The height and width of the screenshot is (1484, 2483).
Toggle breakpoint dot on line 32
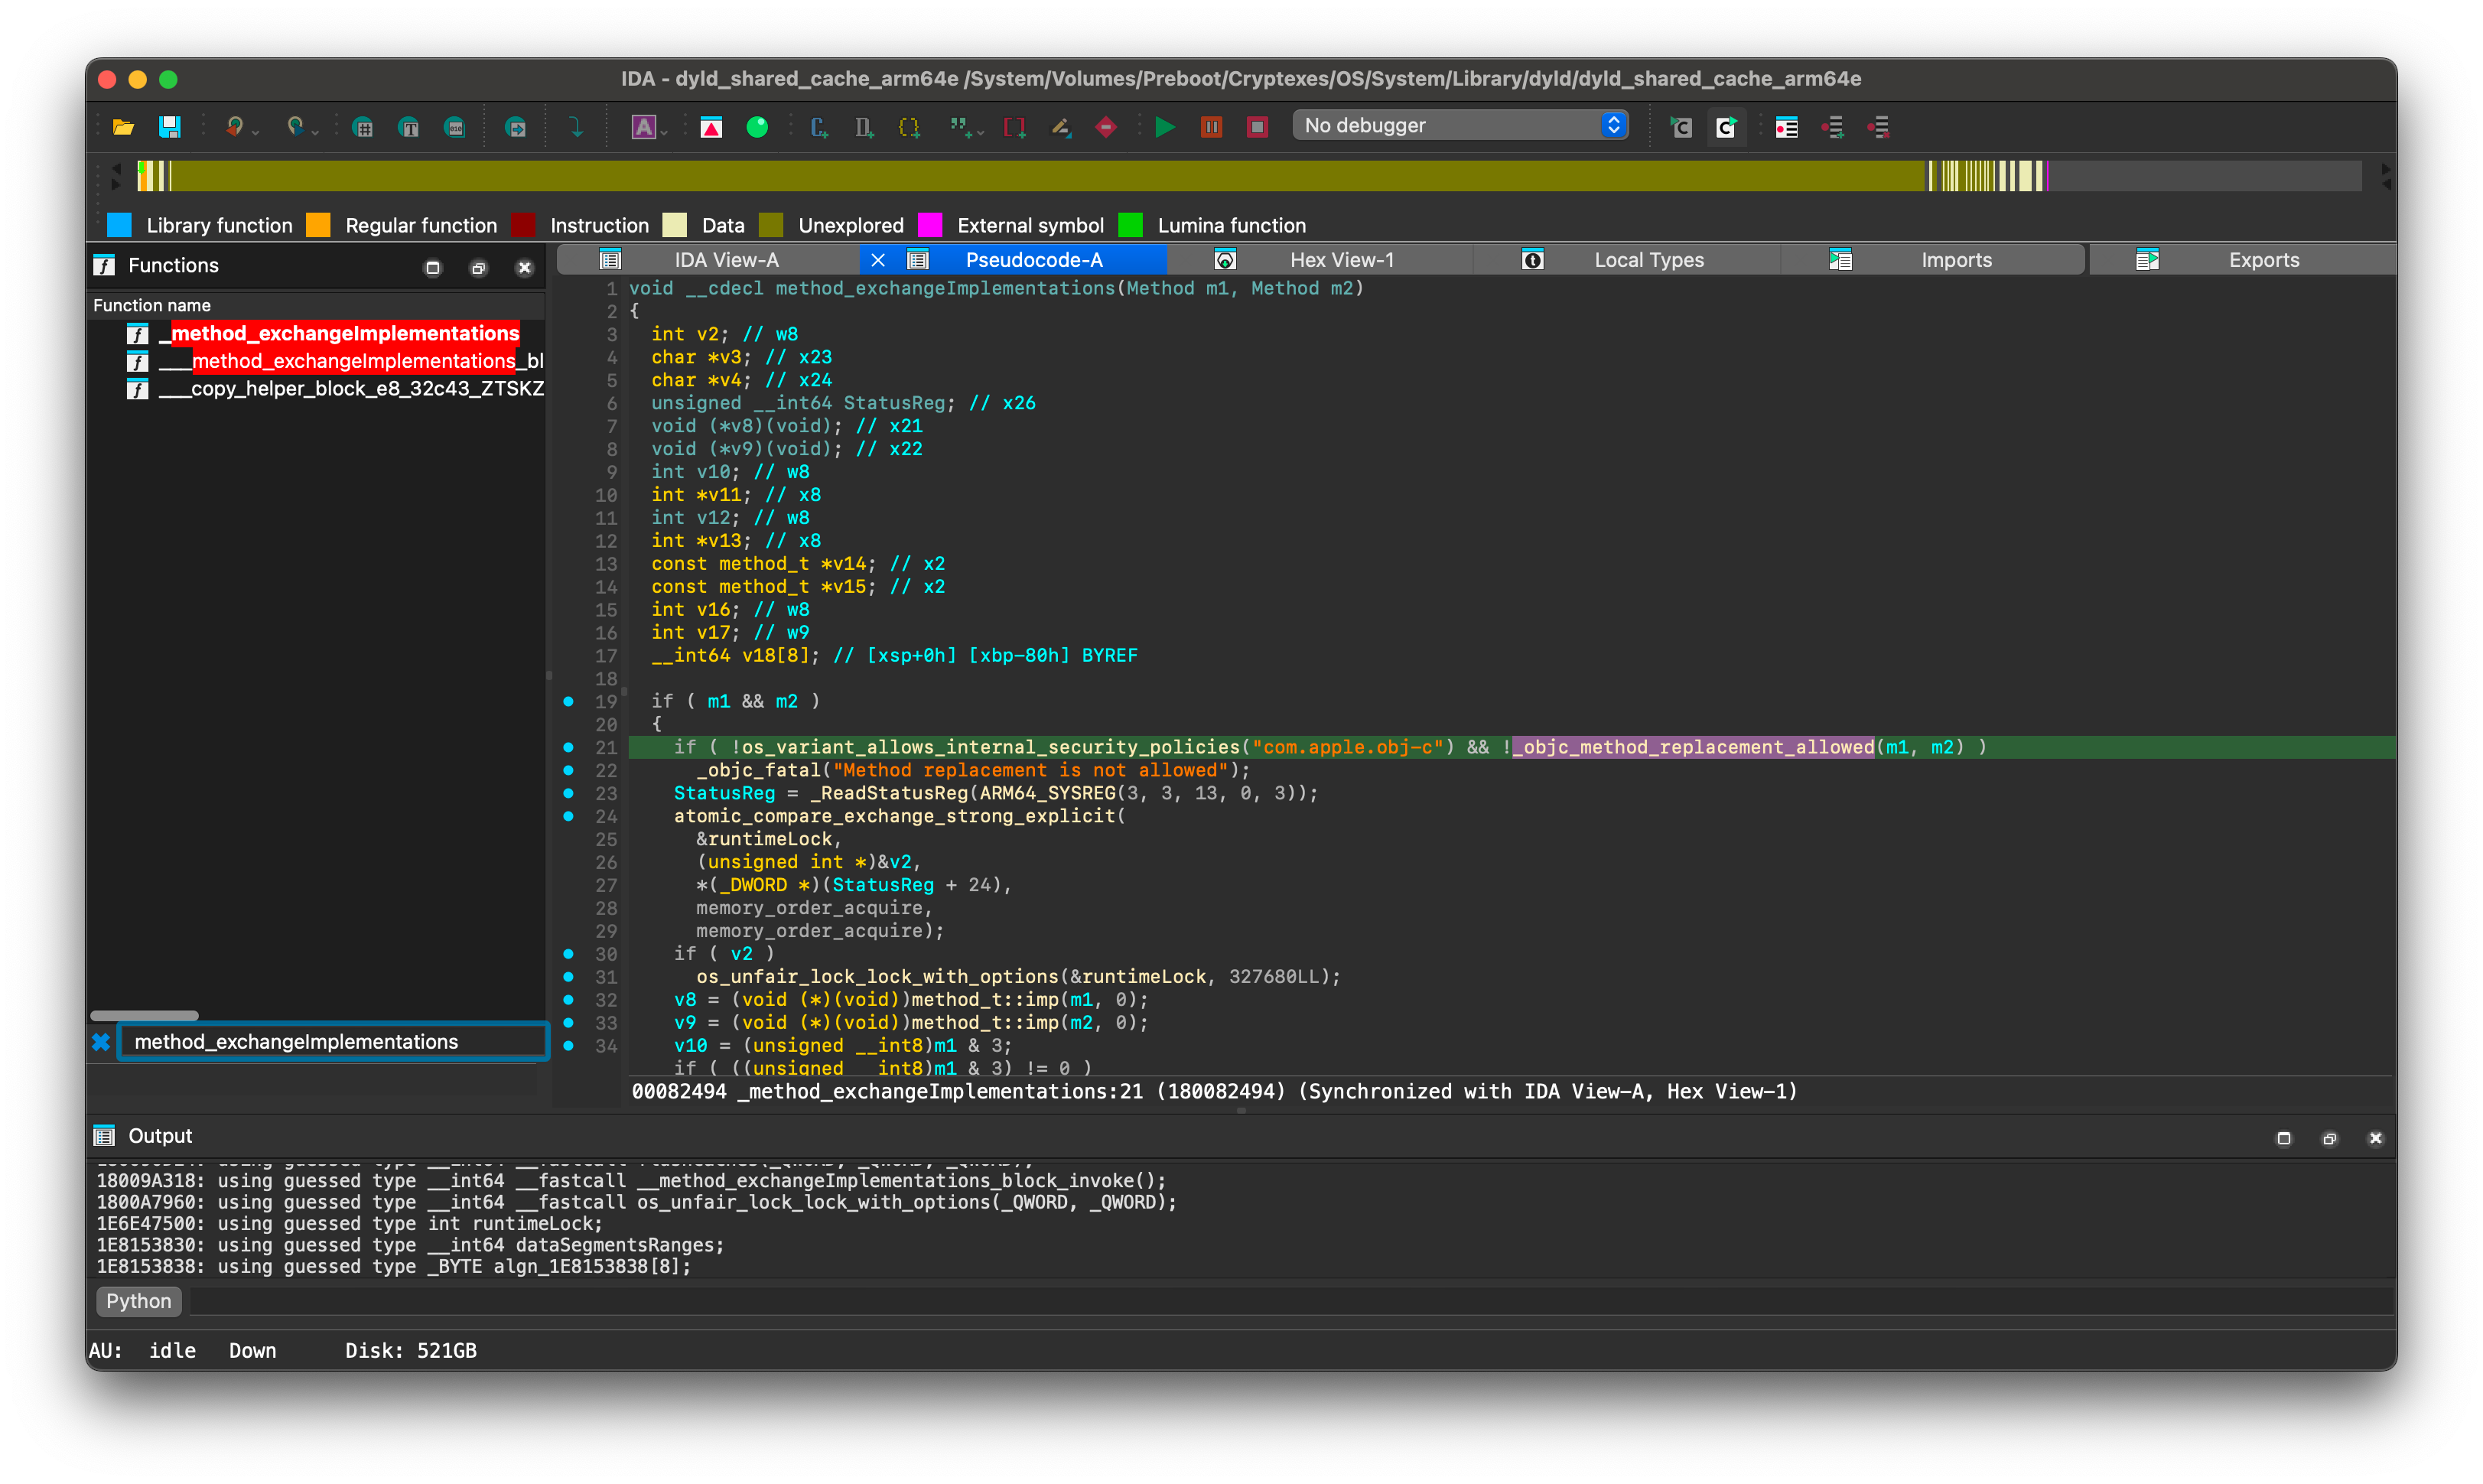(x=569, y=1000)
